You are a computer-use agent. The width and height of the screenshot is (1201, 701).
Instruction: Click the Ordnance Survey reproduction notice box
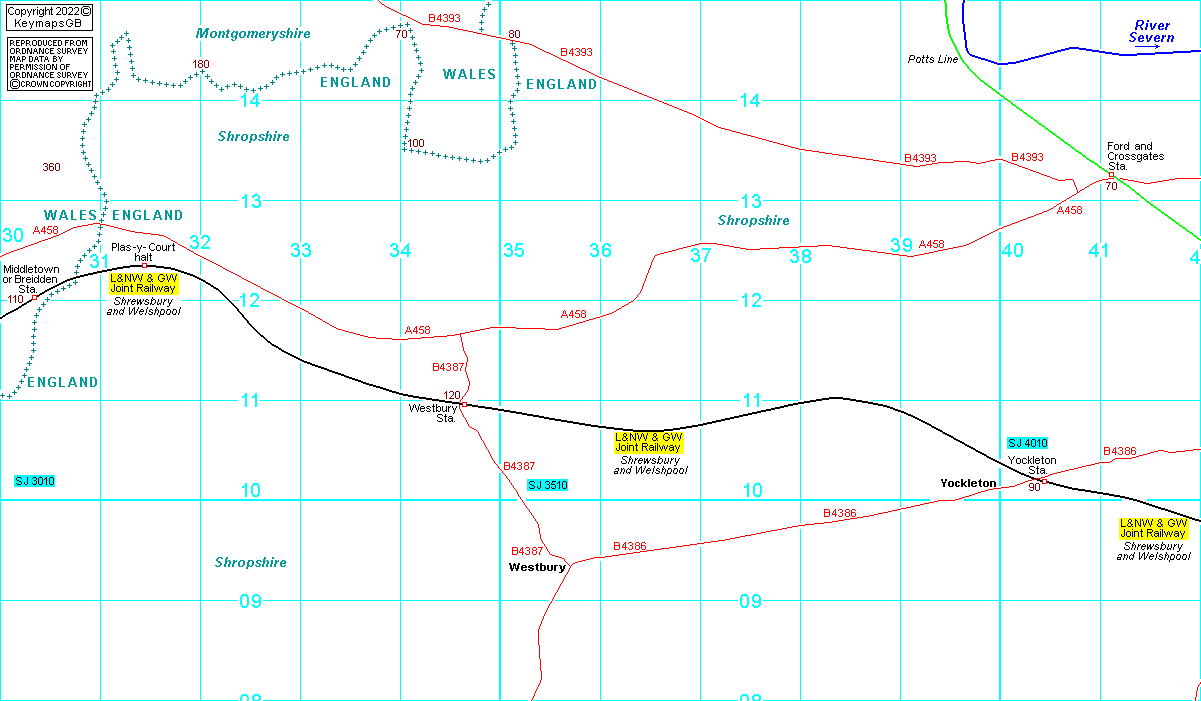(x=49, y=64)
